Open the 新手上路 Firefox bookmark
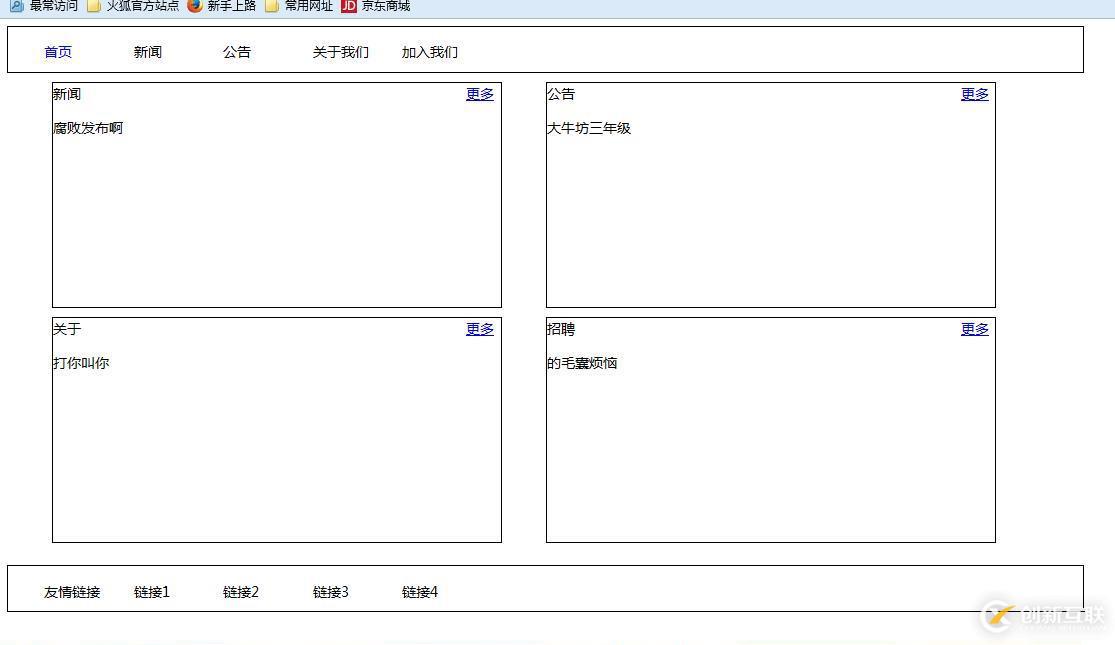Image resolution: width=1115 pixels, height=645 pixels. [221, 6]
